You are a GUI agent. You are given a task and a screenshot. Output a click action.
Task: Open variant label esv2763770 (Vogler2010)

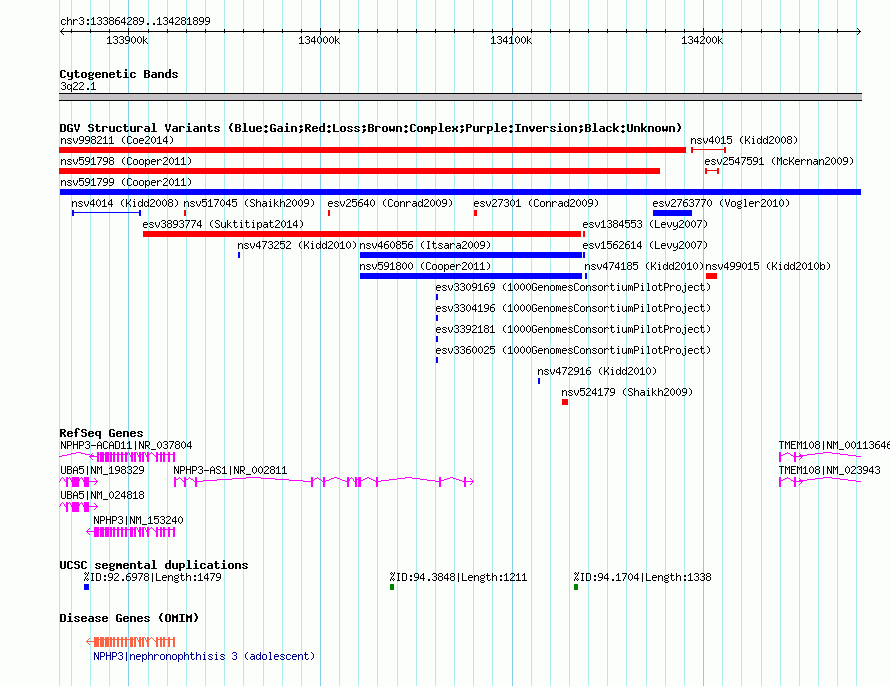tap(721, 203)
